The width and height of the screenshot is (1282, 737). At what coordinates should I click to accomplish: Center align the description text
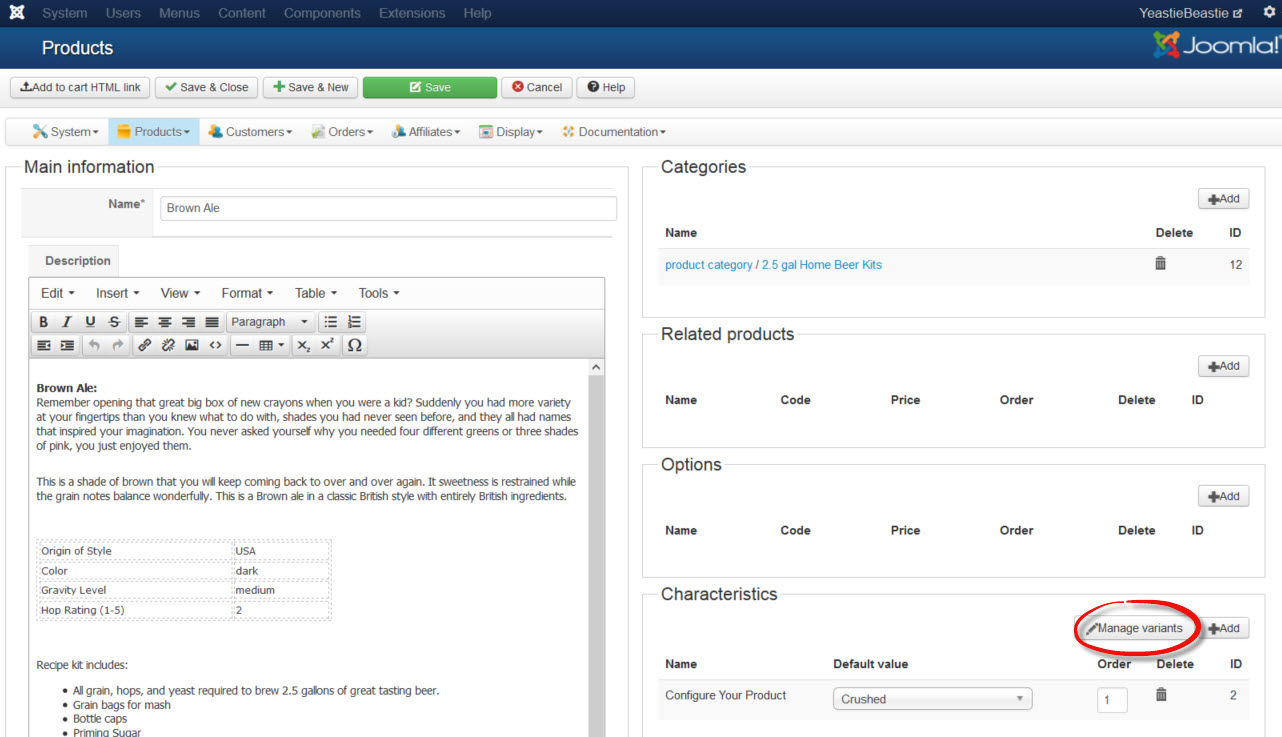coord(164,322)
